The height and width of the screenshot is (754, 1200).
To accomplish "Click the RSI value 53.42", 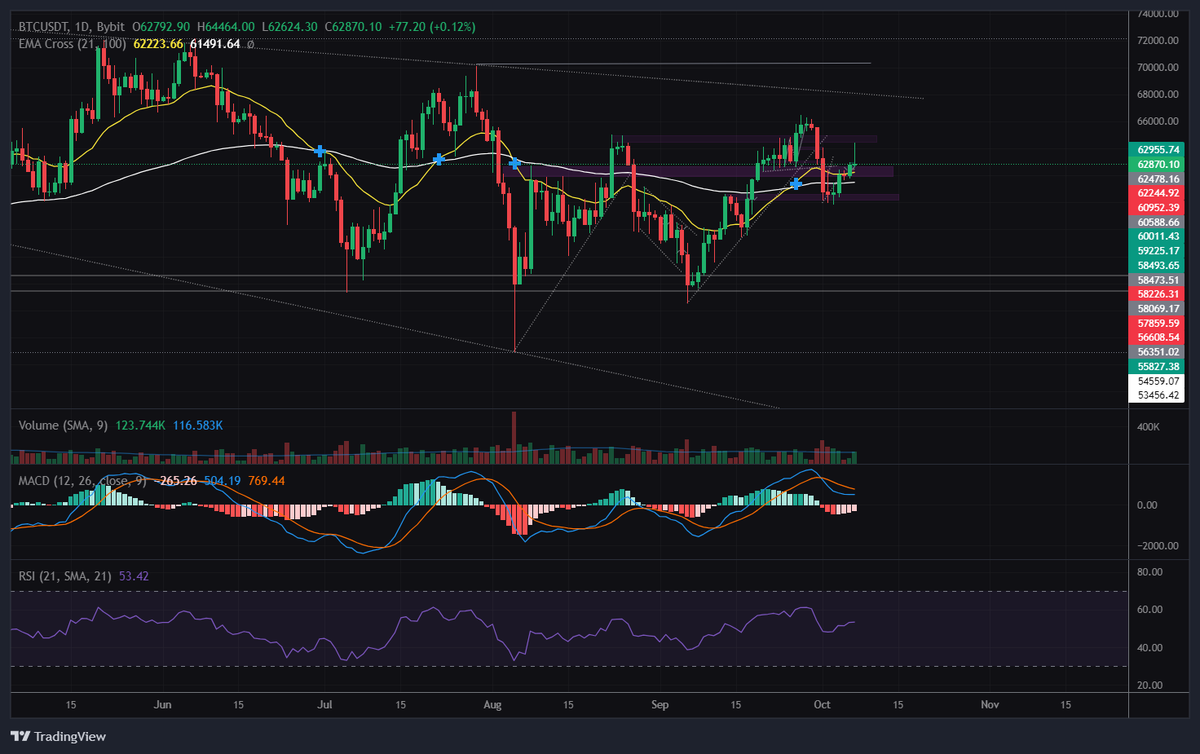I will 134,576.
